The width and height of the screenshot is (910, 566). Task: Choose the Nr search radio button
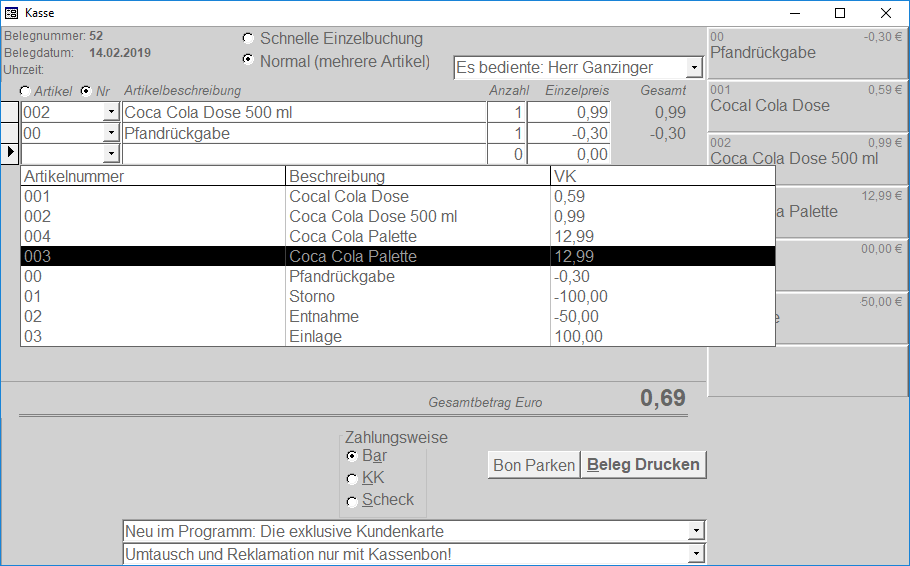point(86,91)
